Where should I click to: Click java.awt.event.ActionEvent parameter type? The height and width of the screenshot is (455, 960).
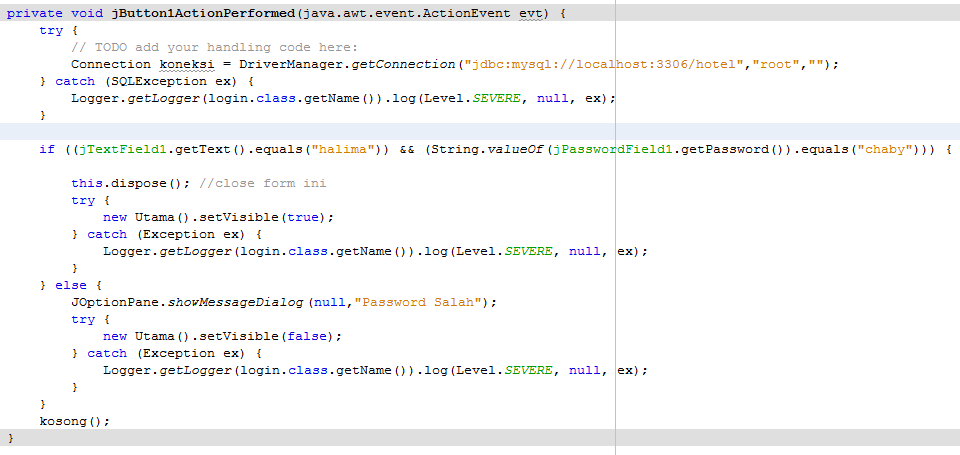click(x=407, y=13)
